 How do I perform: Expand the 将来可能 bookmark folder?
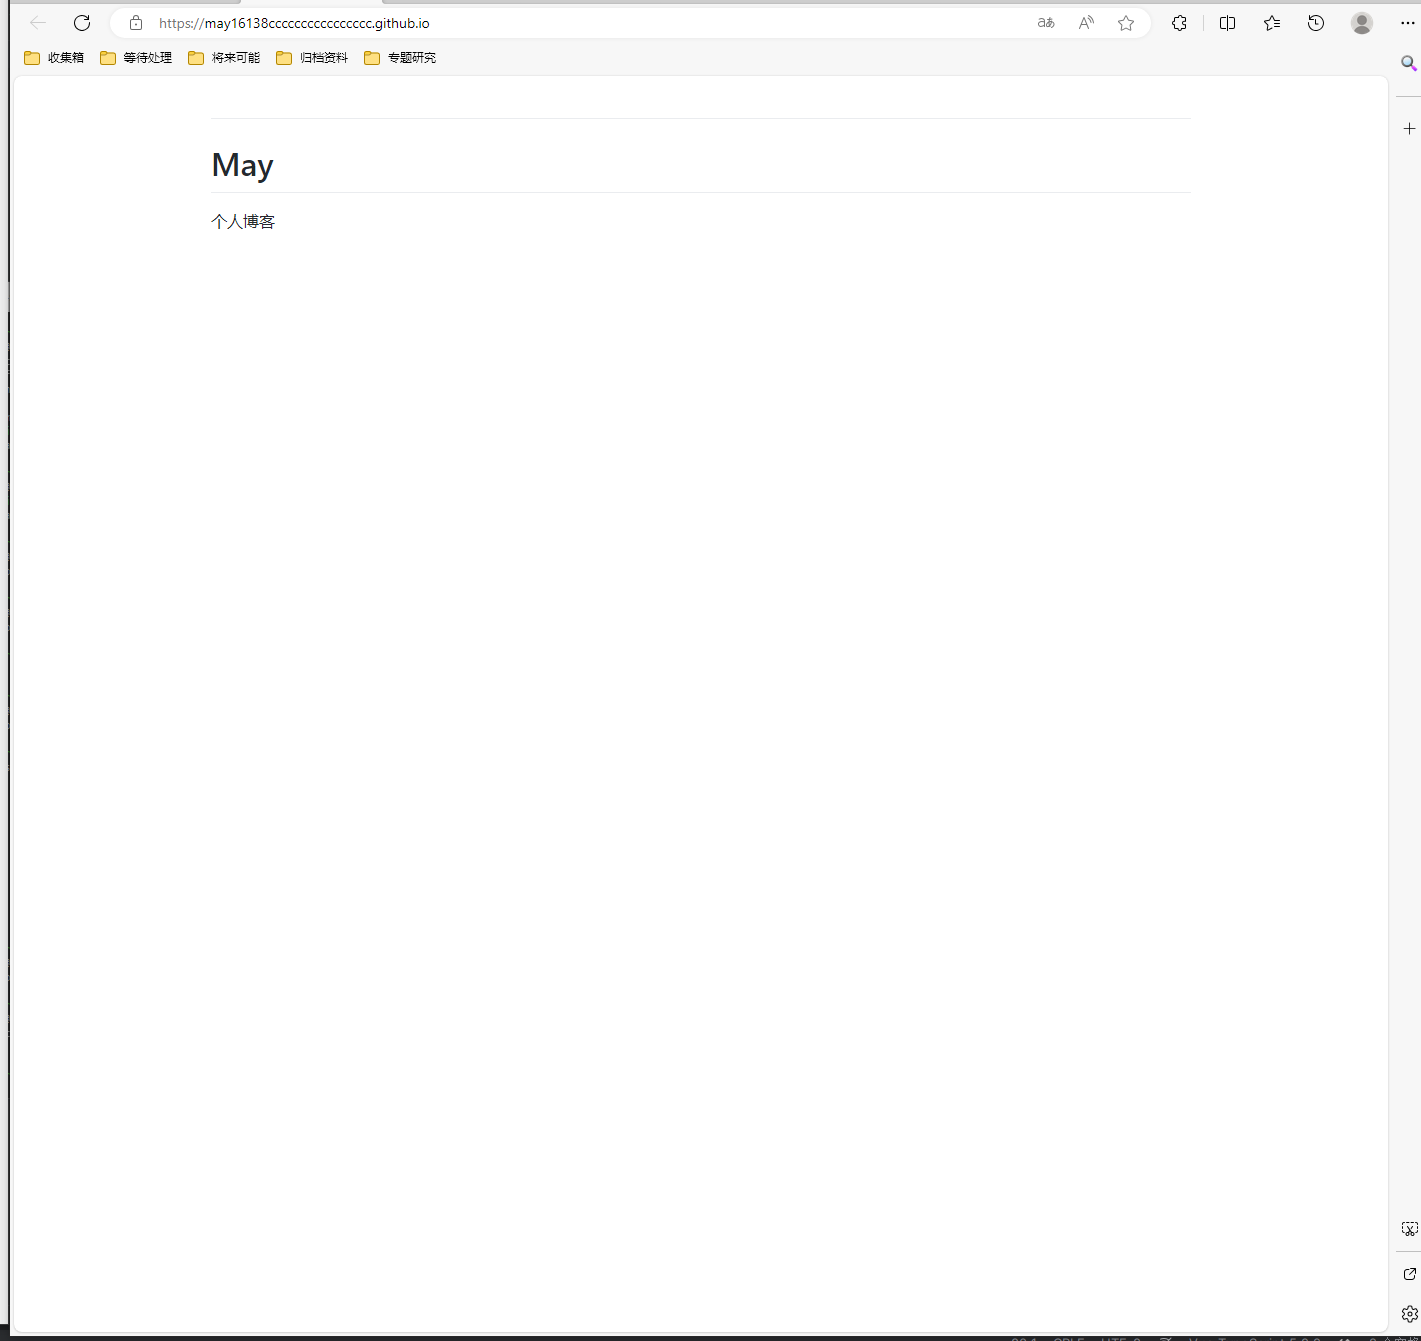[225, 58]
